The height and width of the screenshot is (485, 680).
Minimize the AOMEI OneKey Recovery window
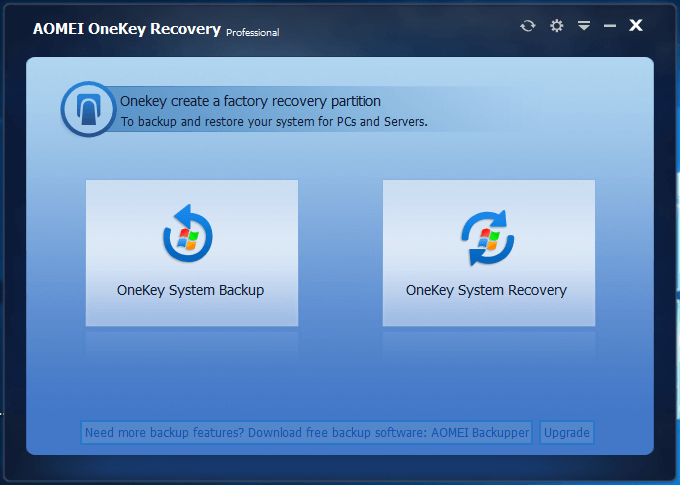coord(610,26)
